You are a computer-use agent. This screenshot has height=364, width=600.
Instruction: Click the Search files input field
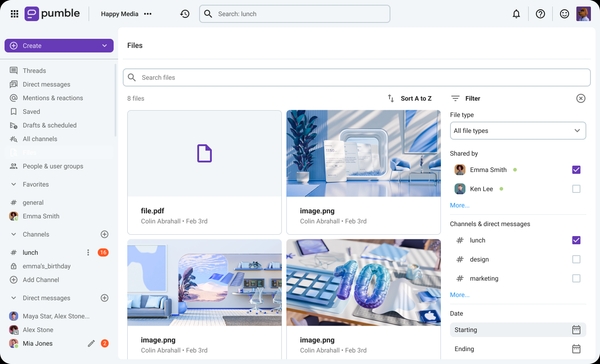click(x=357, y=77)
